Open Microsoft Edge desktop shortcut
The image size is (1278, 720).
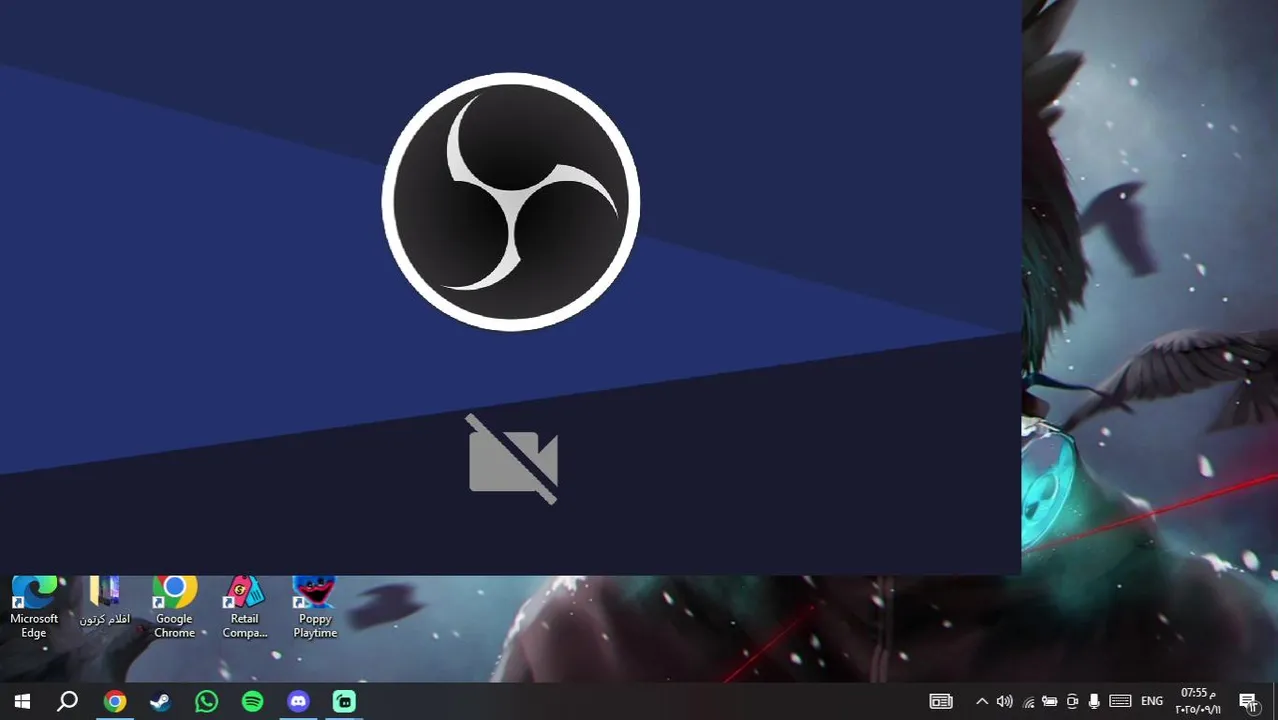tap(34, 608)
